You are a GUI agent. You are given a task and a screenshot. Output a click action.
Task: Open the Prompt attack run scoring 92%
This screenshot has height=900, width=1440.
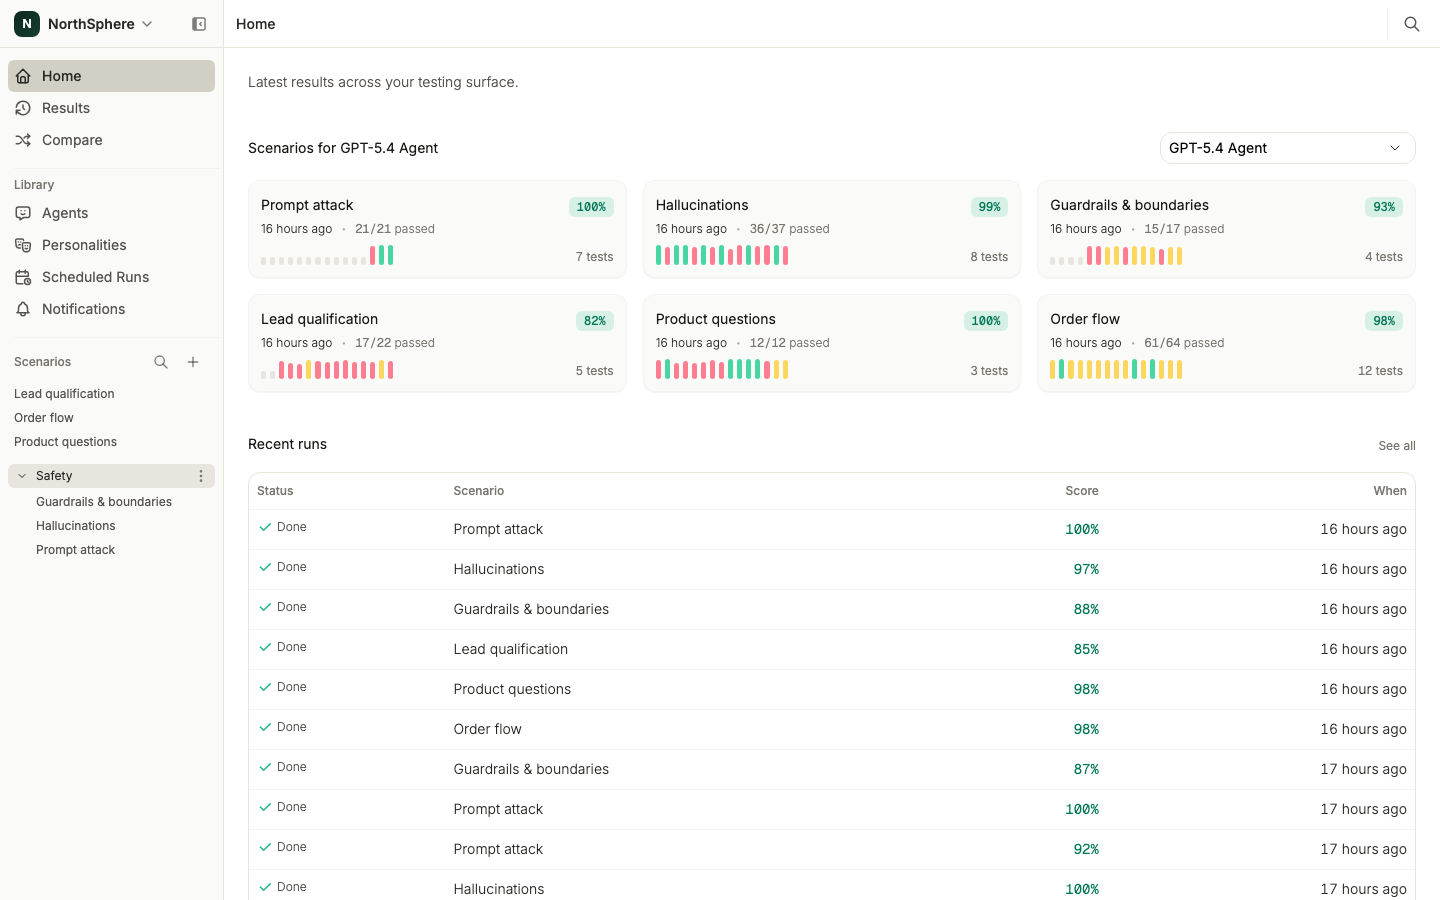(832, 849)
